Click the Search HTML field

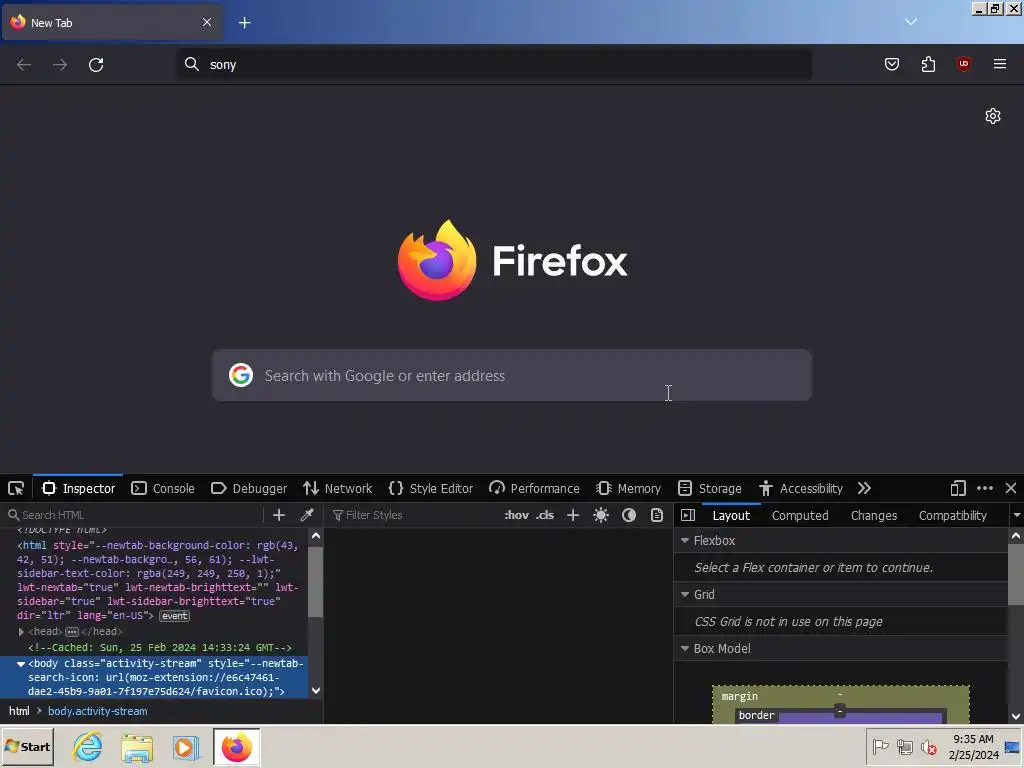[134, 515]
